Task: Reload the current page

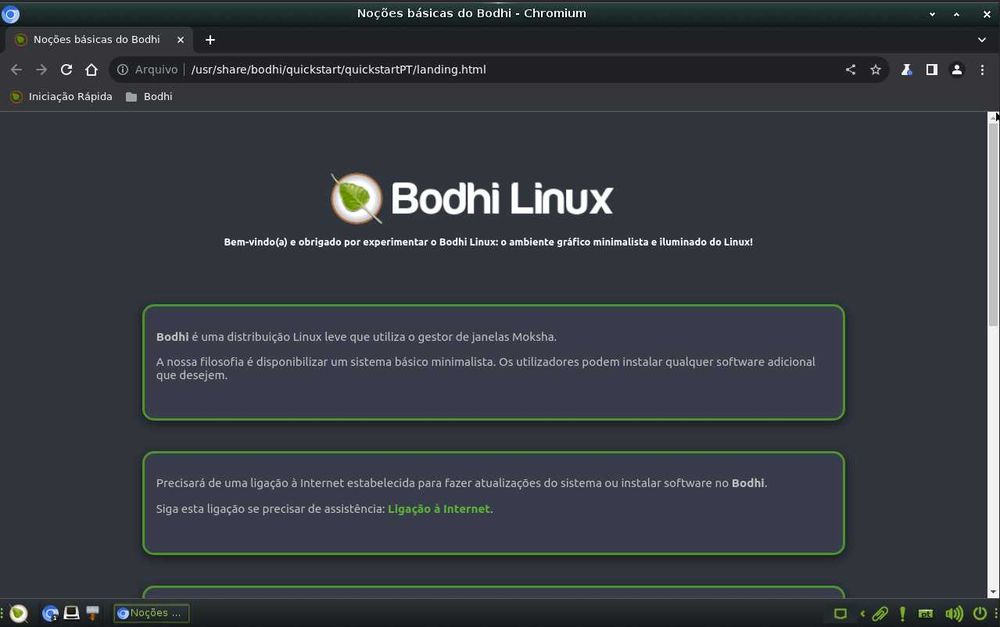Action: [x=66, y=70]
